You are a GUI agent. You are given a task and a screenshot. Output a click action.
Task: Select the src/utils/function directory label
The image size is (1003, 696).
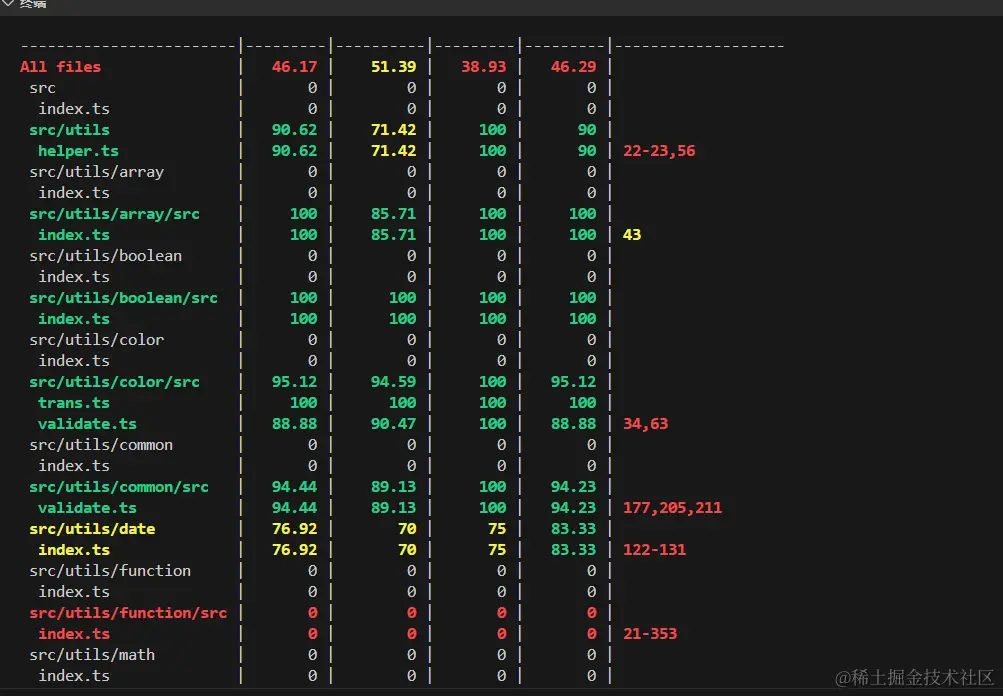click(110, 571)
